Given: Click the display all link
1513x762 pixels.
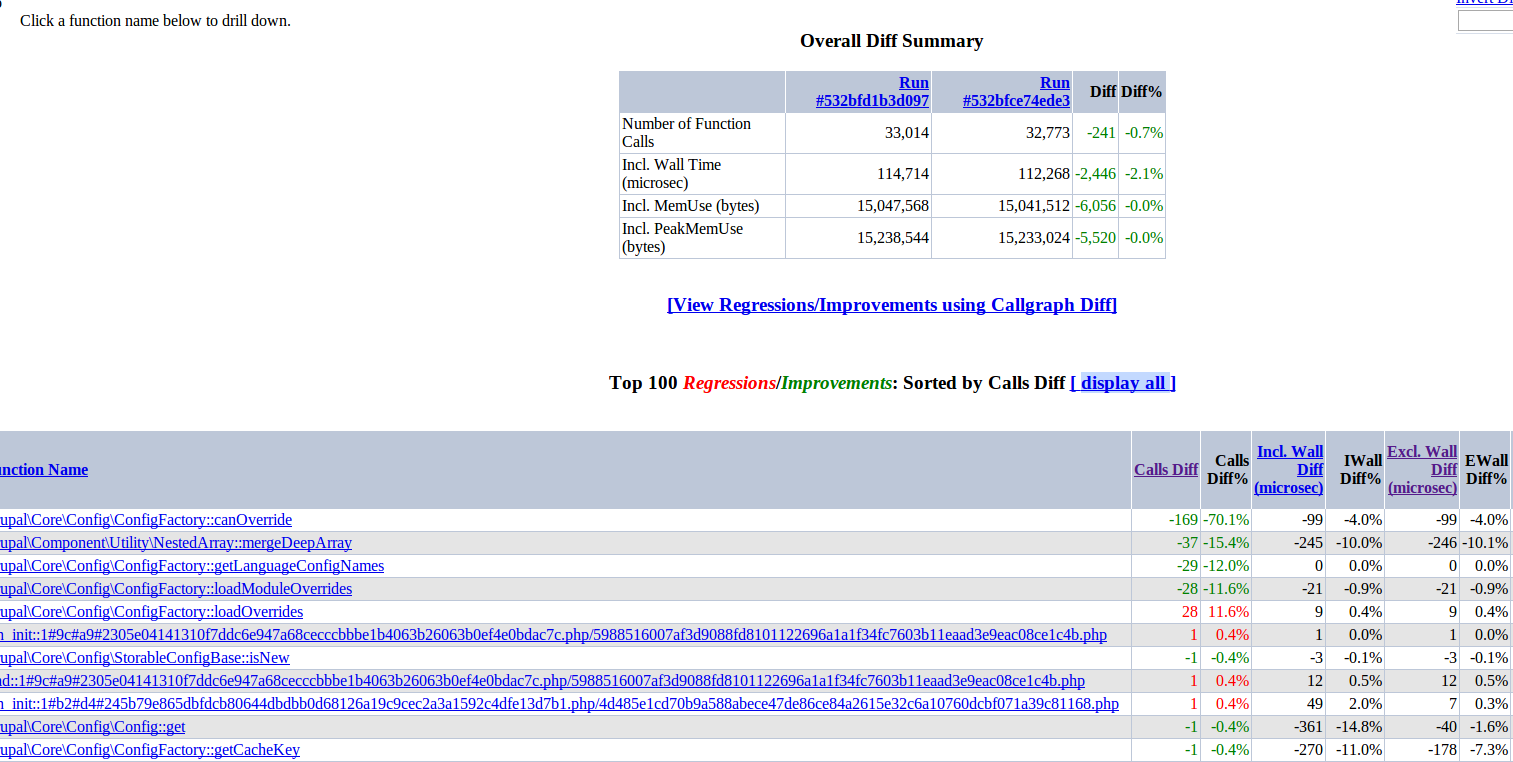Looking at the screenshot, I should click(x=1123, y=383).
